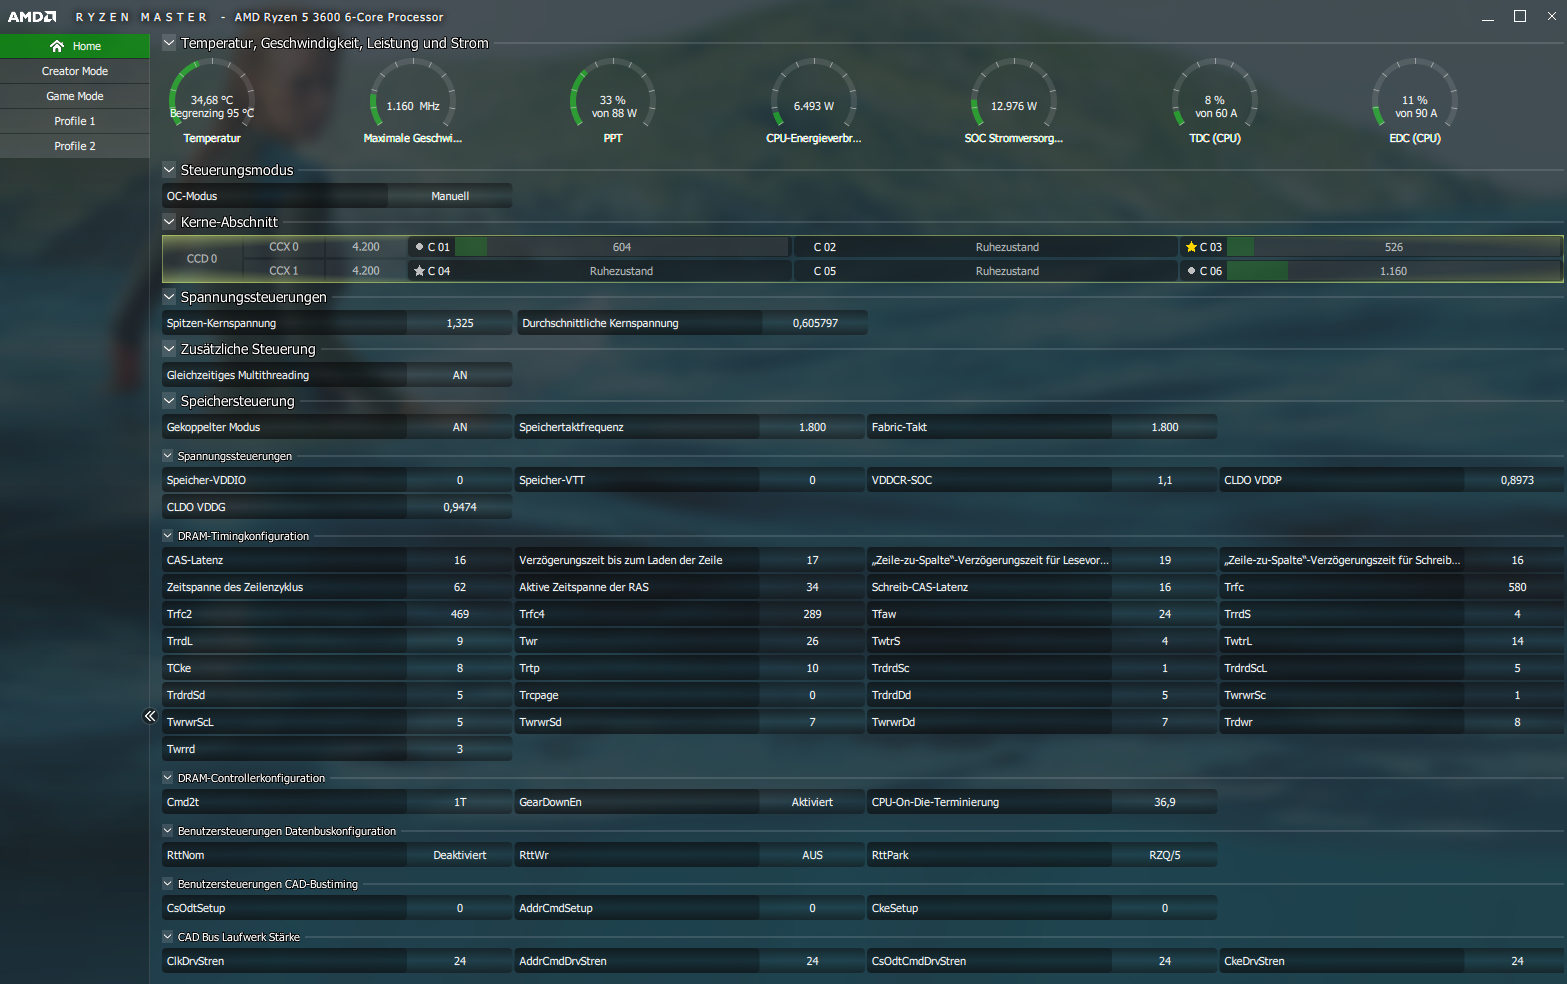Viewport: 1567px width, 984px height.
Task: Click the Gleichzeitiges Multithreading AN value
Action: tap(460, 375)
